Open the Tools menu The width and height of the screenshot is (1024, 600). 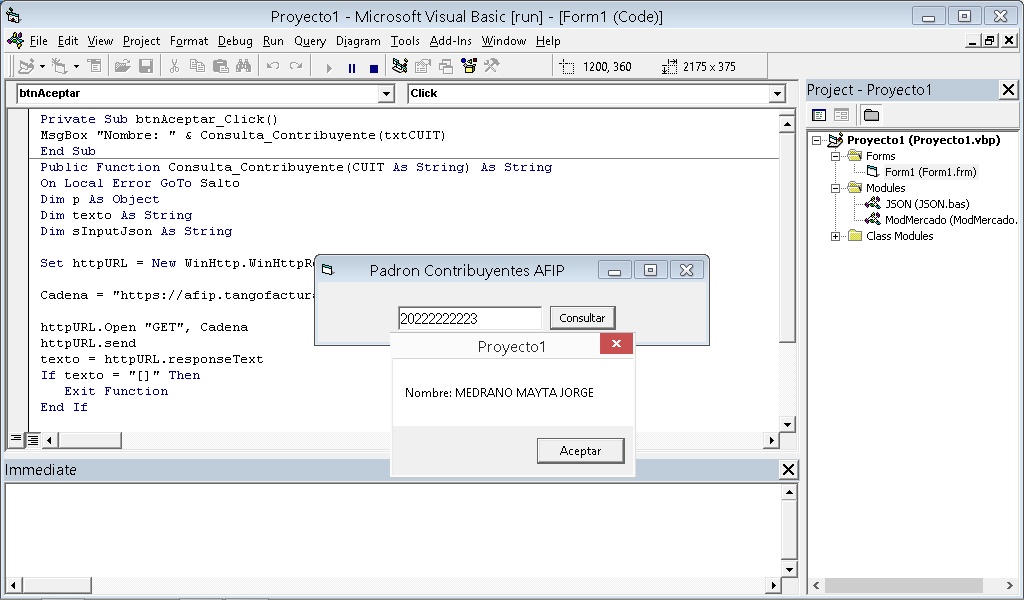point(405,41)
